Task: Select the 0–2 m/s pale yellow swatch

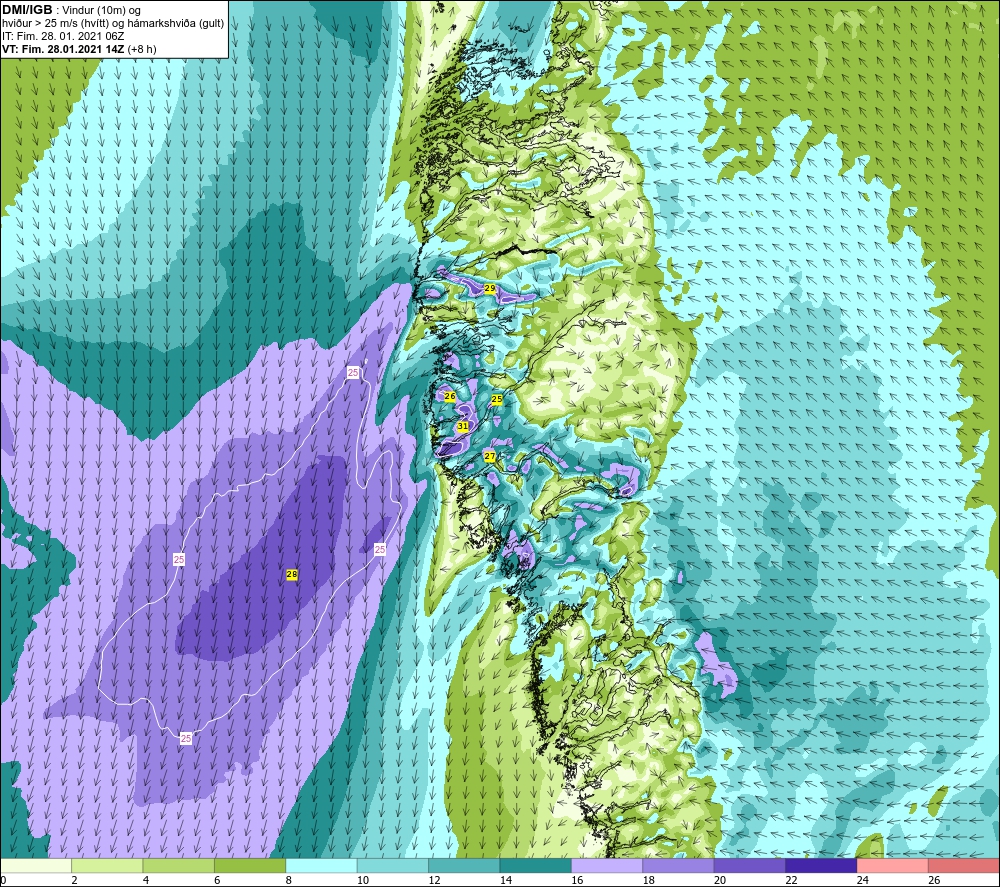Action: point(36,865)
